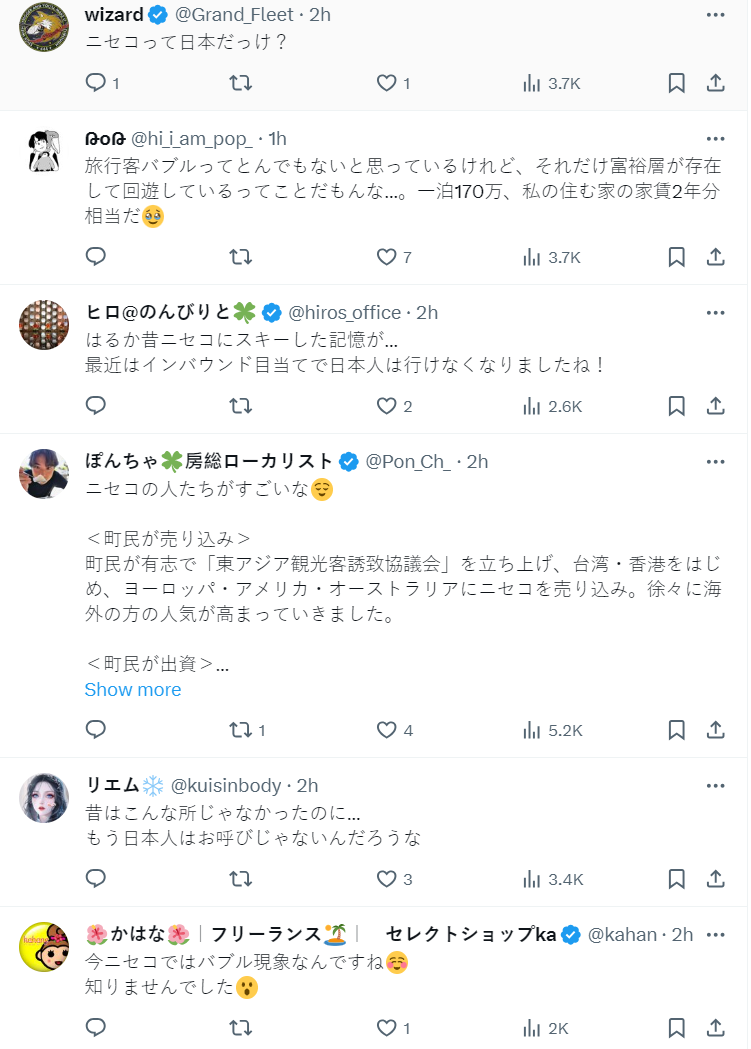Repost the hi_i_am_pop_ tweet
The width and height of the screenshot is (751, 1049).
pyautogui.click(x=241, y=257)
